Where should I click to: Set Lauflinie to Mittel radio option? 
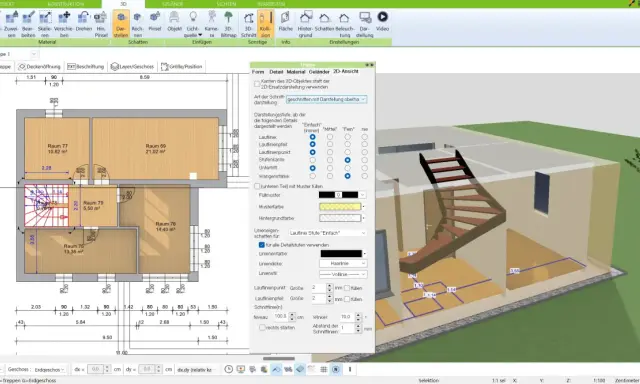point(330,137)
